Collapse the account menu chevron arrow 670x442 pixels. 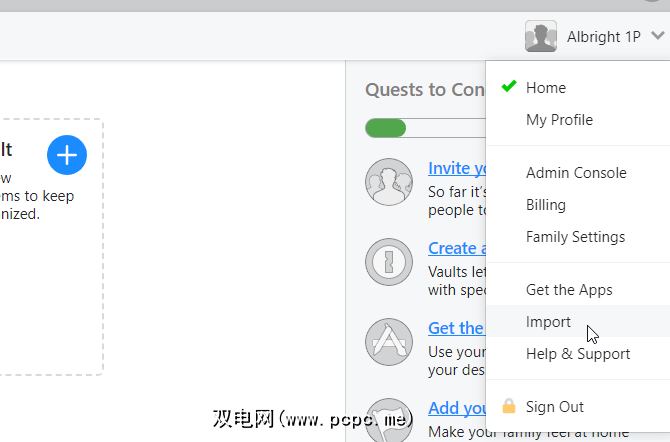656,37
